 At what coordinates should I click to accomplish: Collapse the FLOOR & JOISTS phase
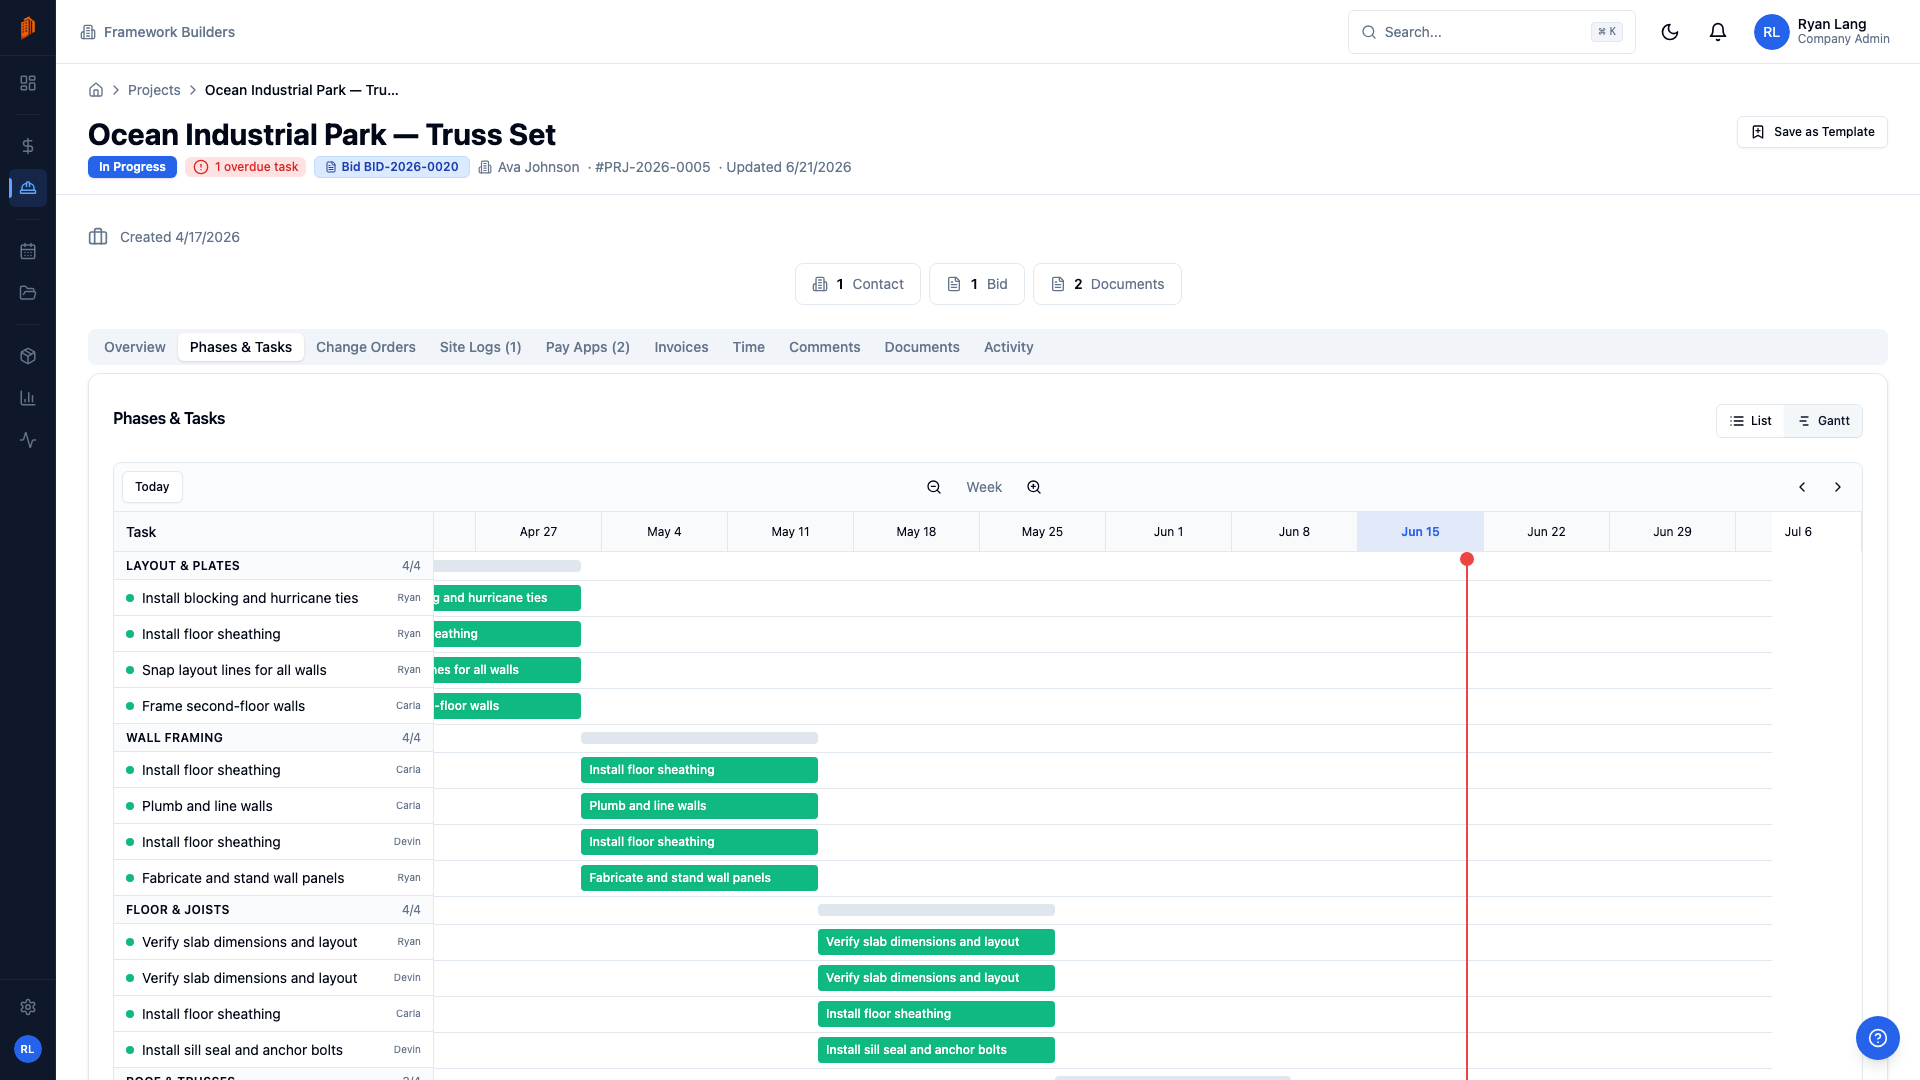tap(273, 910)
